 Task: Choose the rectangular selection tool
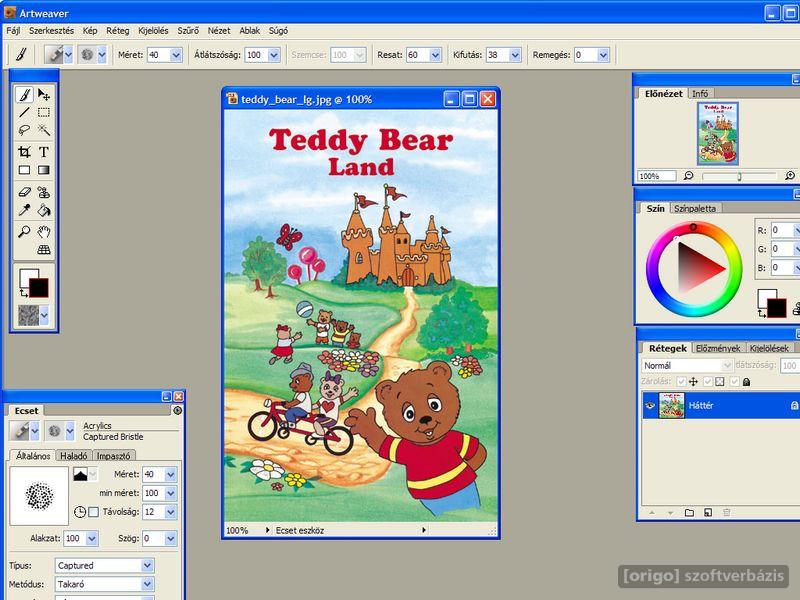44,112
